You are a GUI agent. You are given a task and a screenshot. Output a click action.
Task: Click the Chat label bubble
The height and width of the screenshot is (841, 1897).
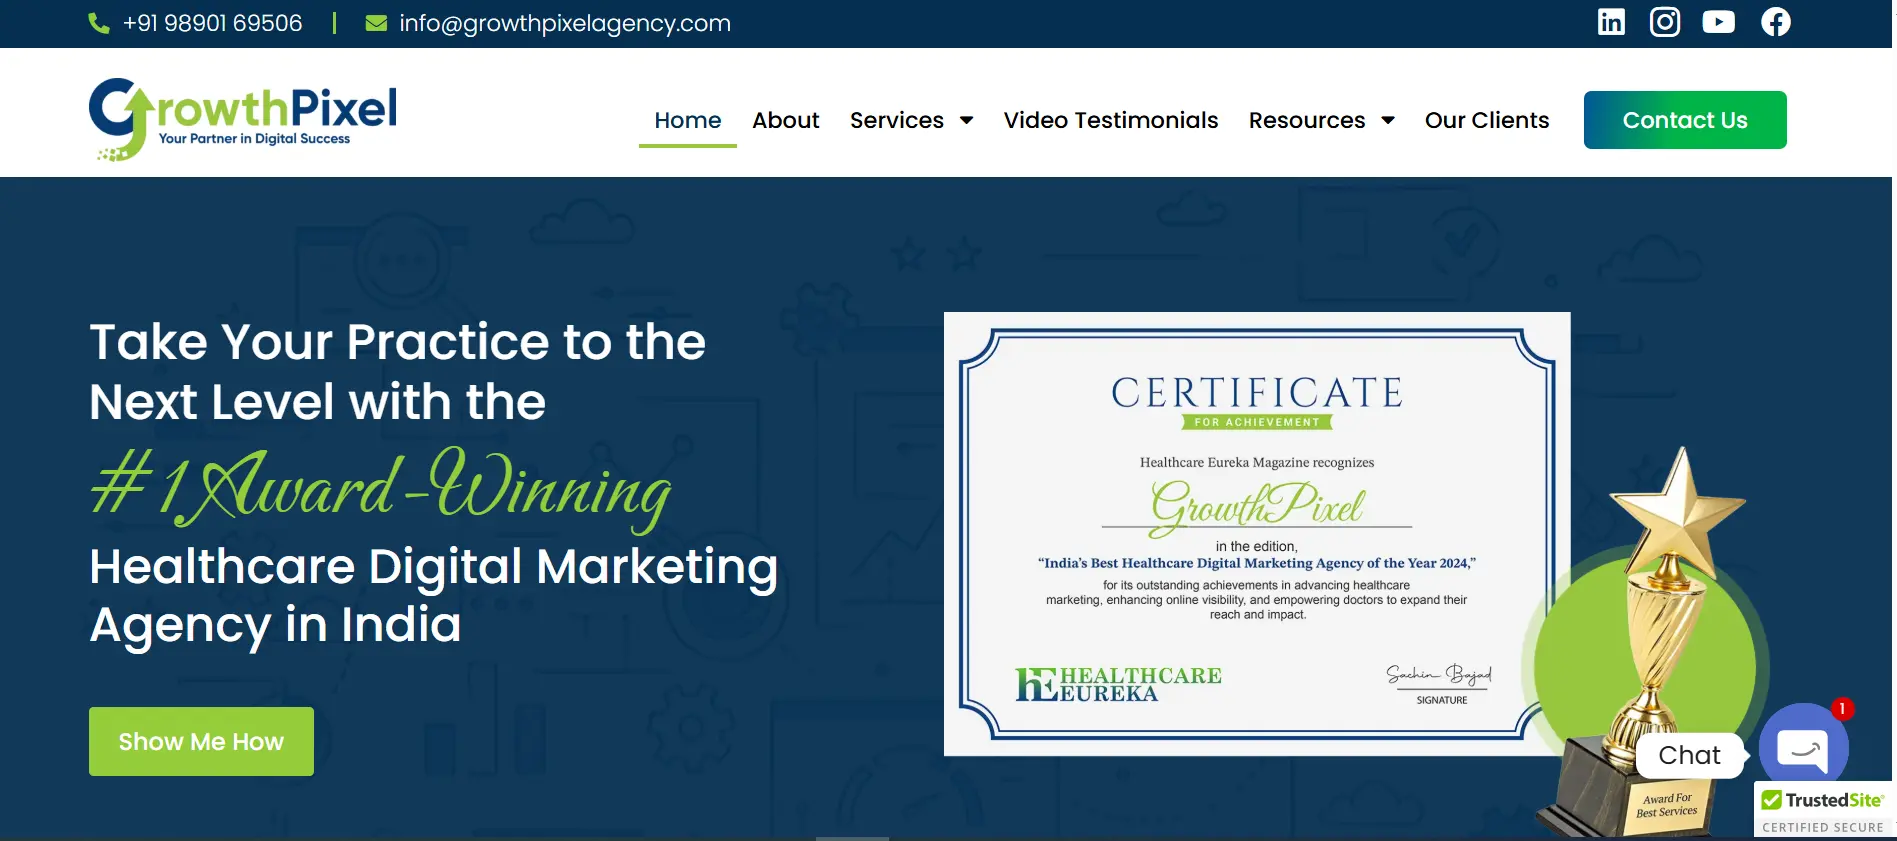point(1690,755)
